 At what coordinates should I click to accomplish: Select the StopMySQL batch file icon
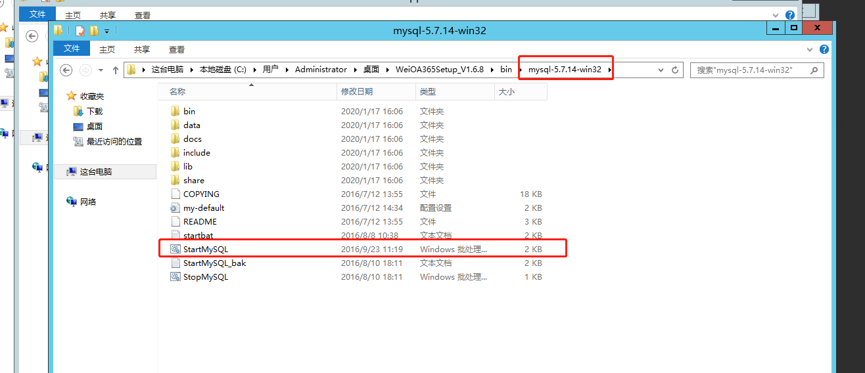click(x=175, y=276)
